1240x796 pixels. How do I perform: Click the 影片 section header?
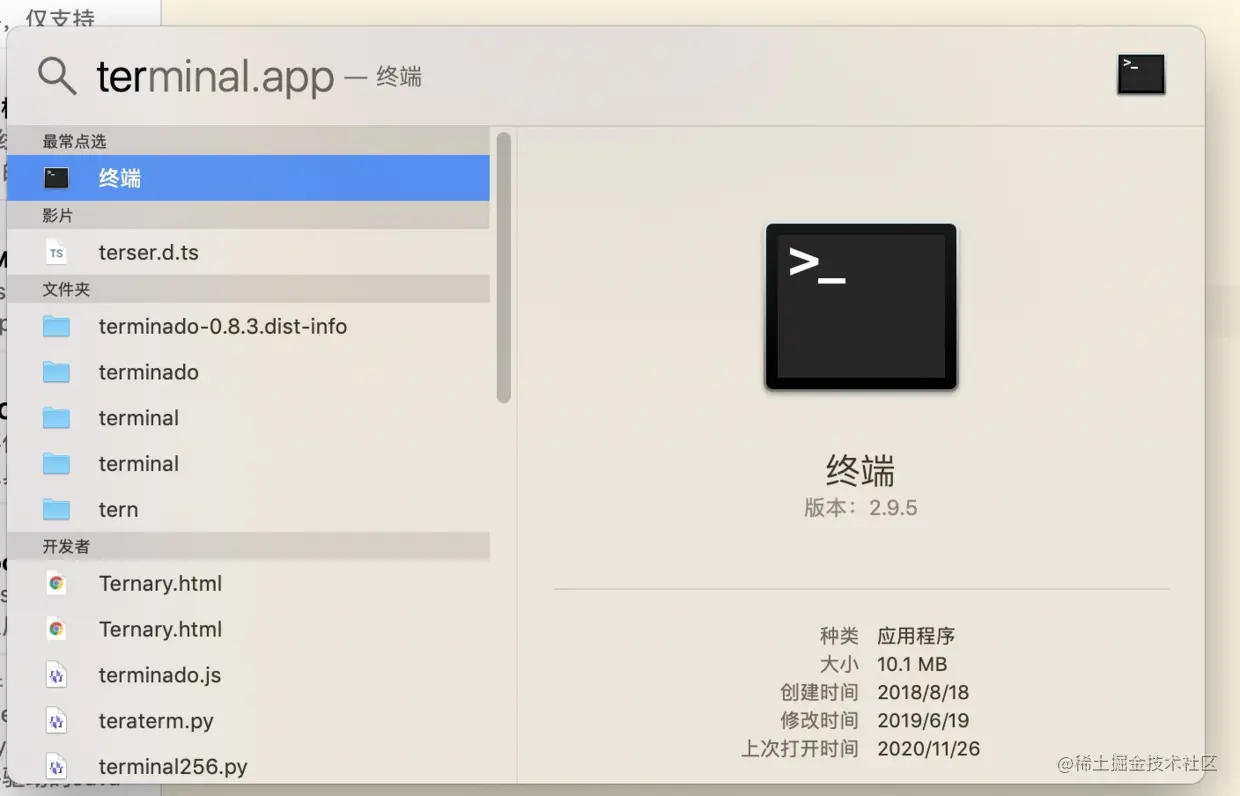248,215
